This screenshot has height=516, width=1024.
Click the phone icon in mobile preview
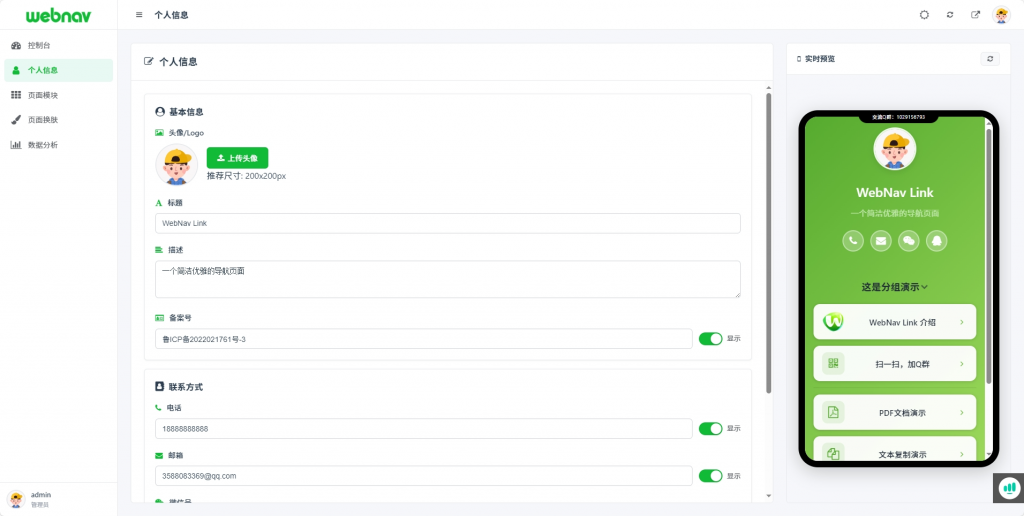tap(853, 240)
